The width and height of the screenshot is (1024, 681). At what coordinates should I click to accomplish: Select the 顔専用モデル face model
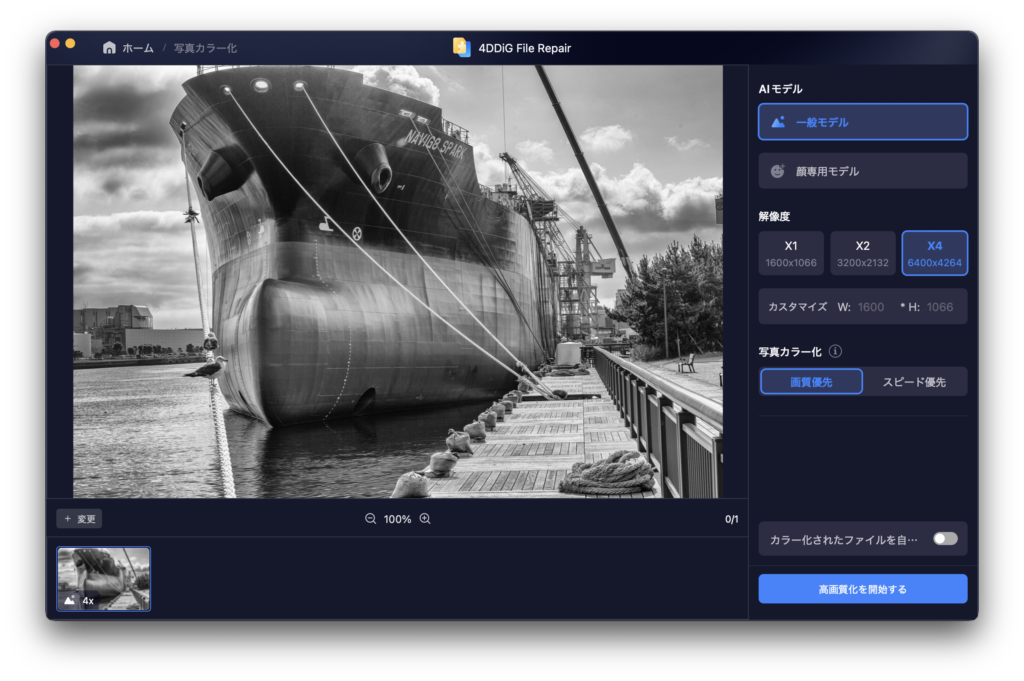click(x=862, y=171)
